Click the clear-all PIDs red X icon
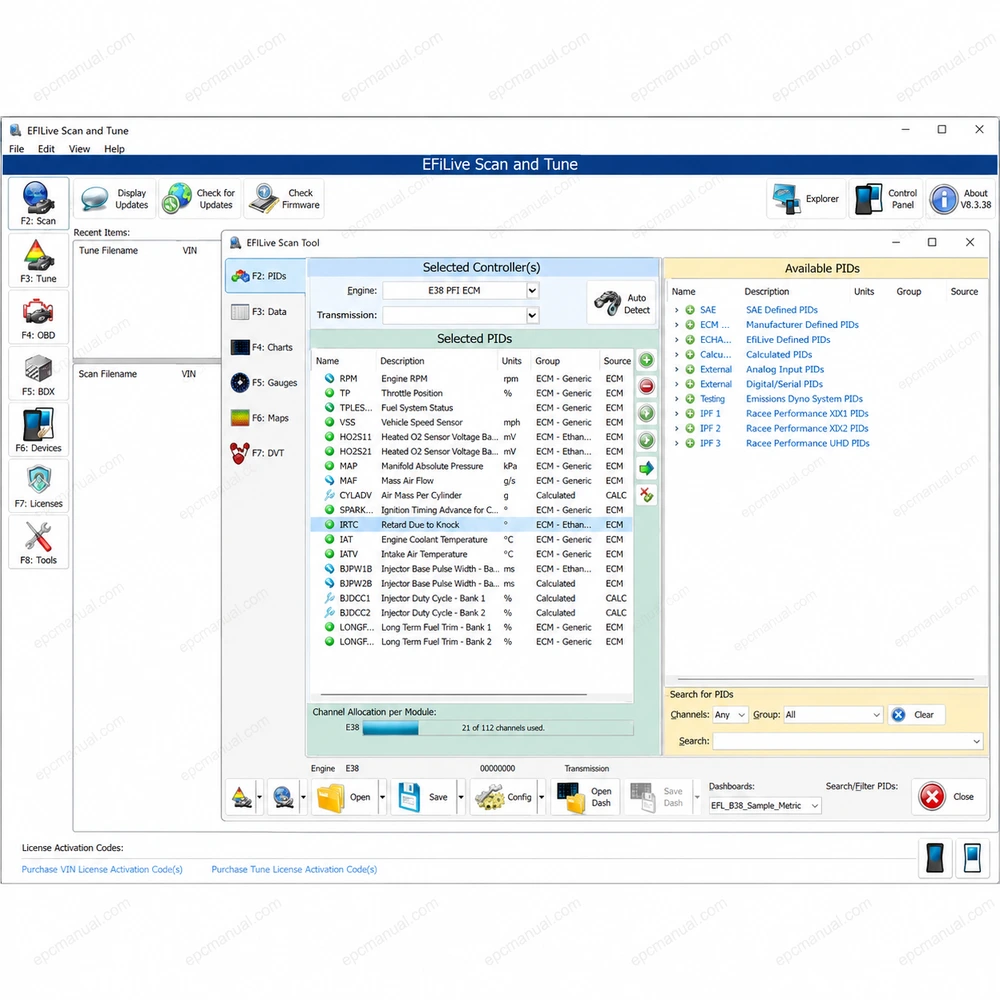 [x=647, y=494]
